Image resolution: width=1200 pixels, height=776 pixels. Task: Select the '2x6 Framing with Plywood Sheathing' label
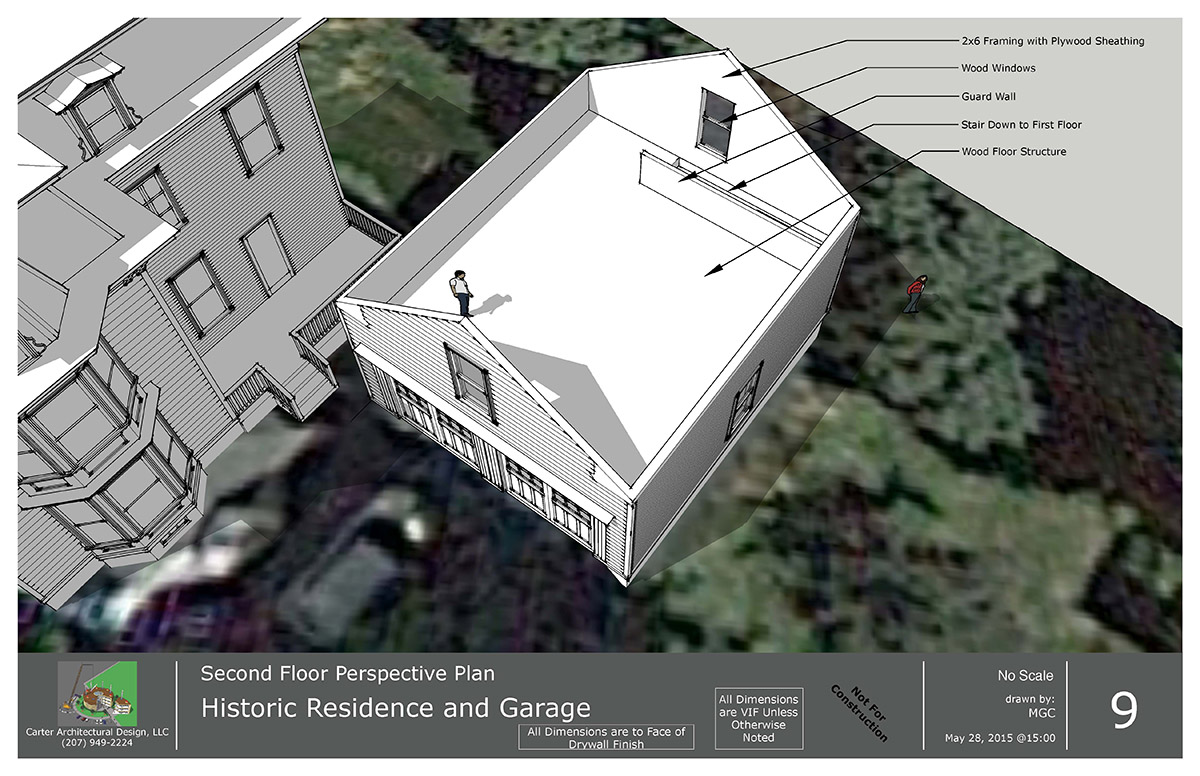pos(1053,41)
